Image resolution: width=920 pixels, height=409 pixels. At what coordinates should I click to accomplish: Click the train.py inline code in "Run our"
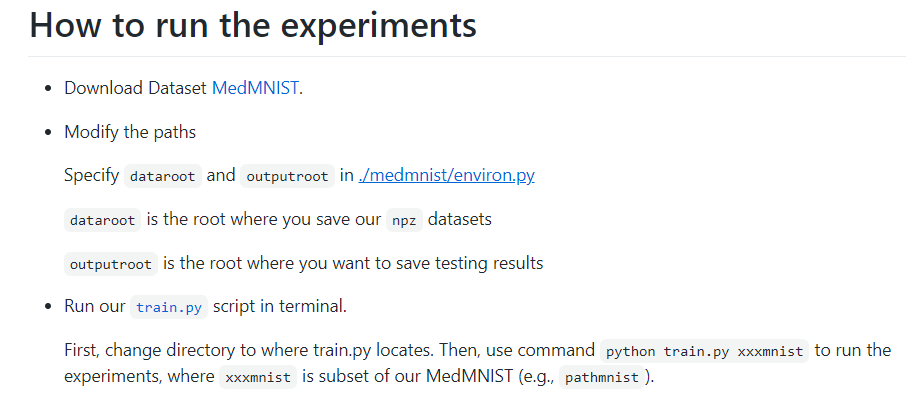(168, 307)
